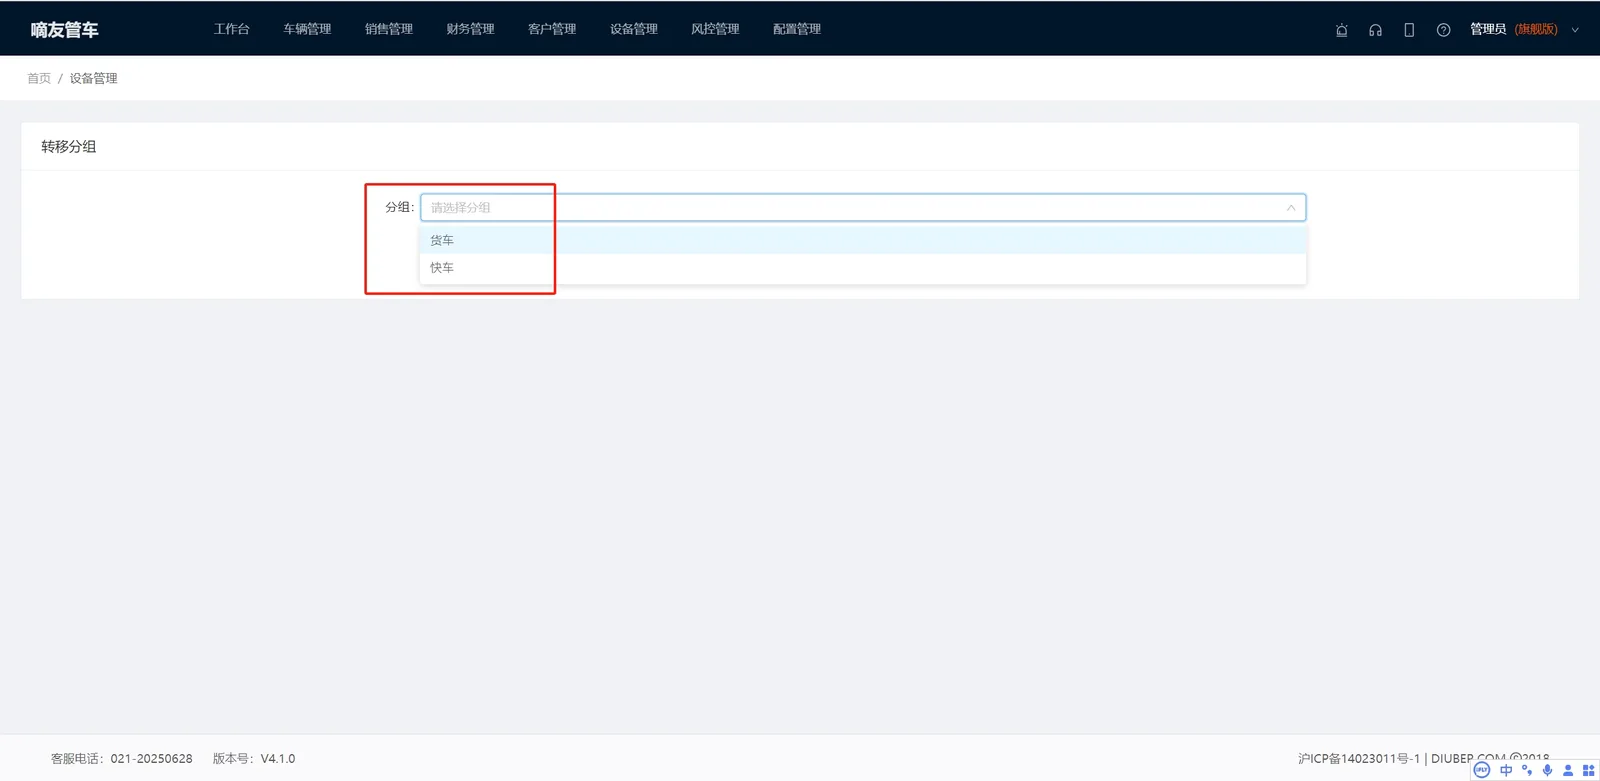Open the alarm bell notifications icon

(x=1342, y=30)
